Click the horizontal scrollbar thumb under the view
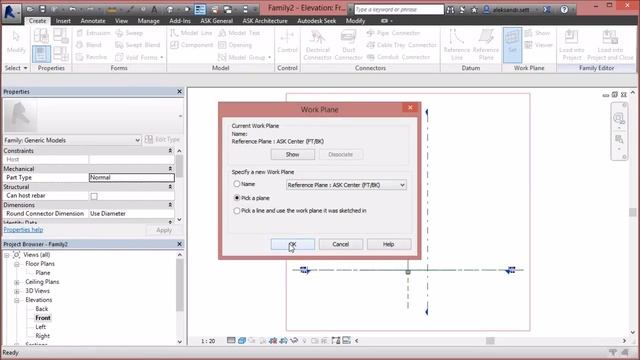This screenshot has height=360, width=640. [x=490, y=340]
